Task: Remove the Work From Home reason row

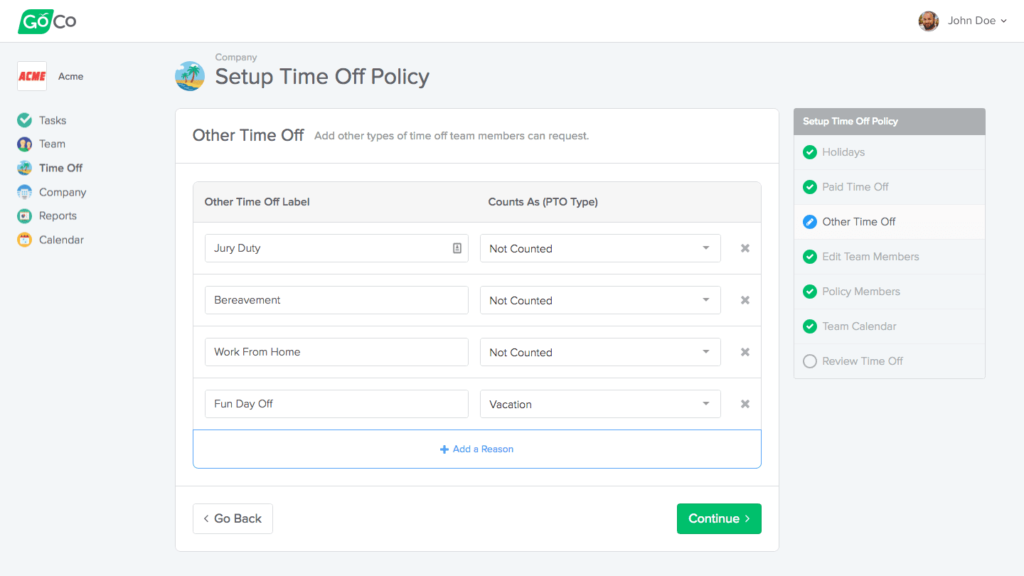Action: tap(745, 352)
